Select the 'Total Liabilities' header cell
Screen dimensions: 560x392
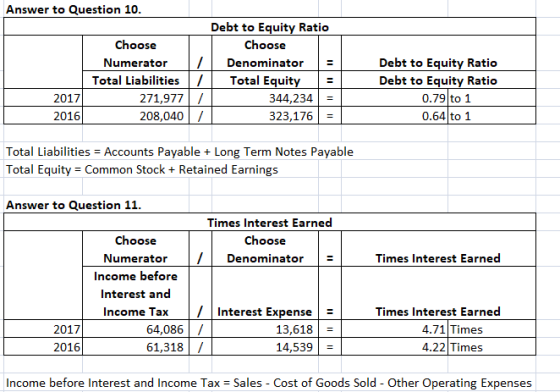(136, 80)
